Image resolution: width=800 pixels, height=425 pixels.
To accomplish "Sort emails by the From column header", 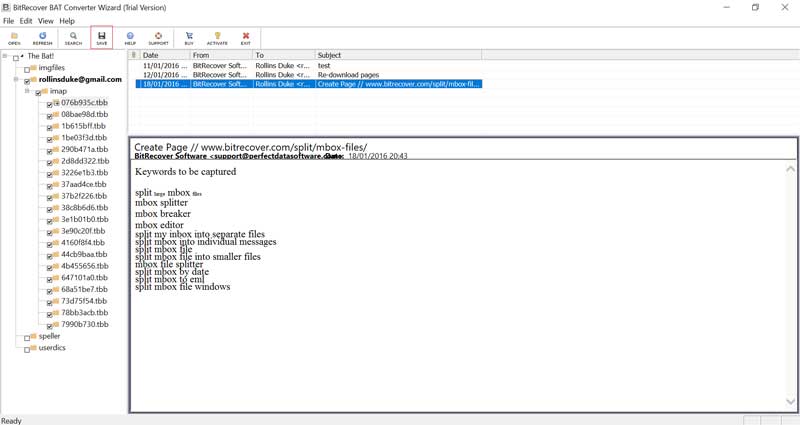I will 221,55.
